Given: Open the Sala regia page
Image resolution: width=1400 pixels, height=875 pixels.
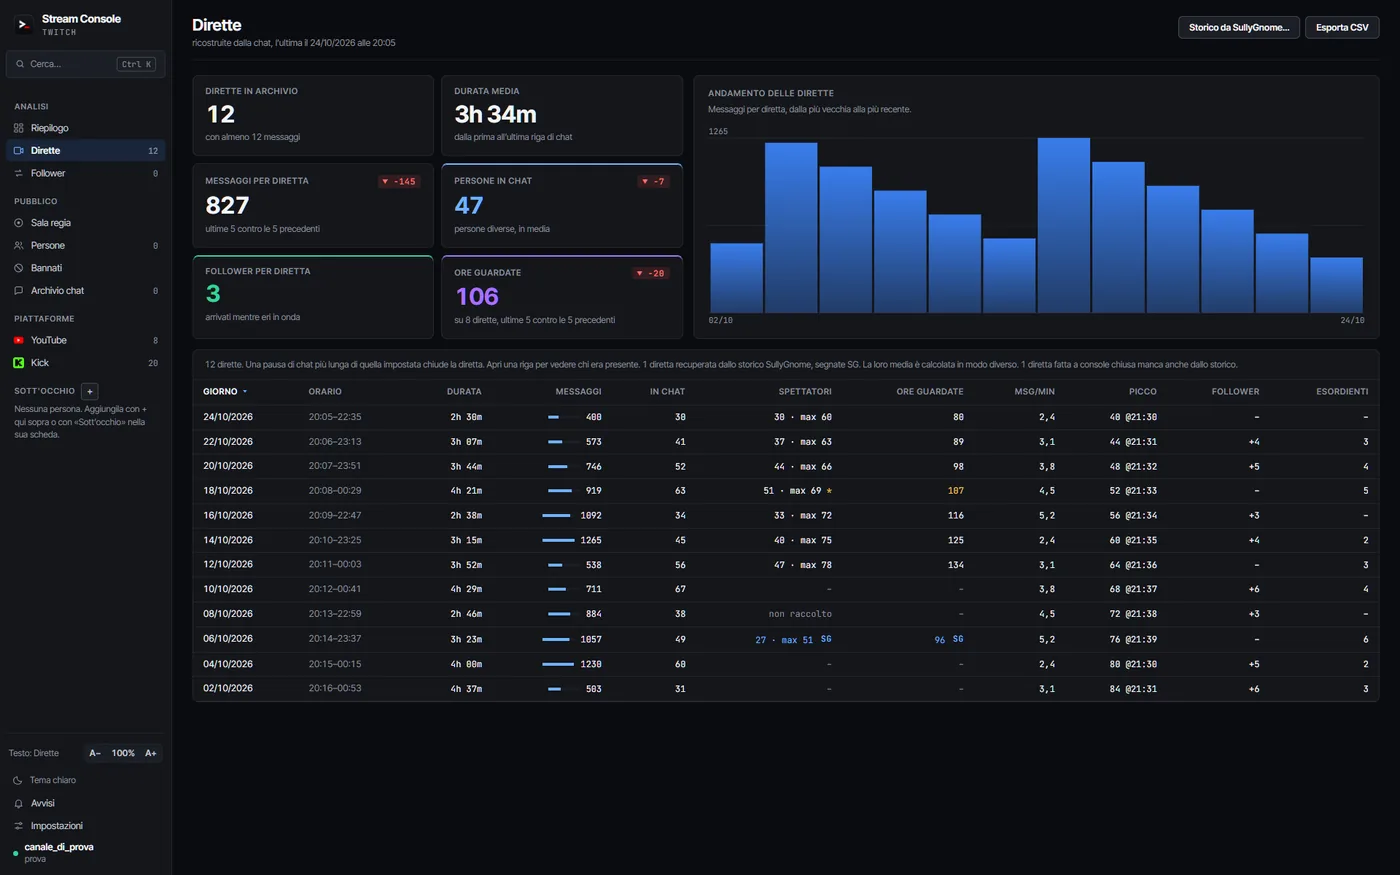Looking at the screenshot, I should [x=85, y=223].
